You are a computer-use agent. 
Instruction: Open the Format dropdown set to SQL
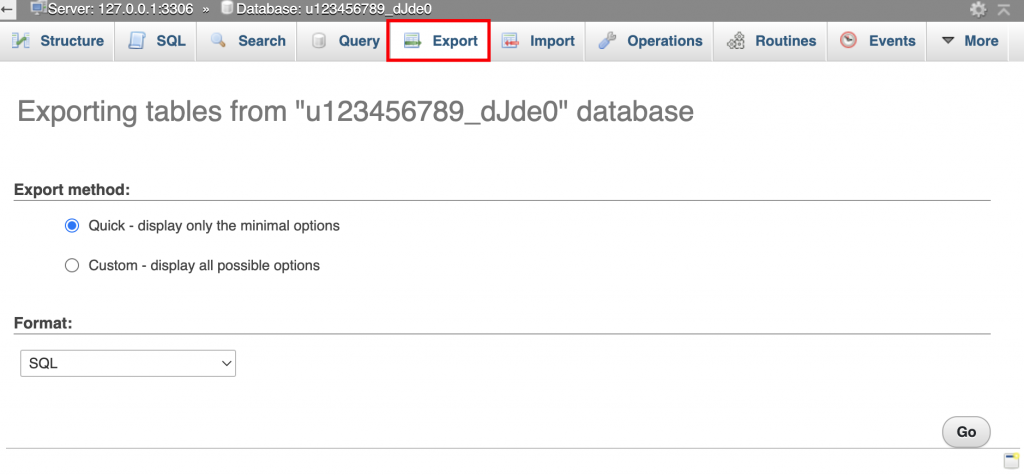128,364
